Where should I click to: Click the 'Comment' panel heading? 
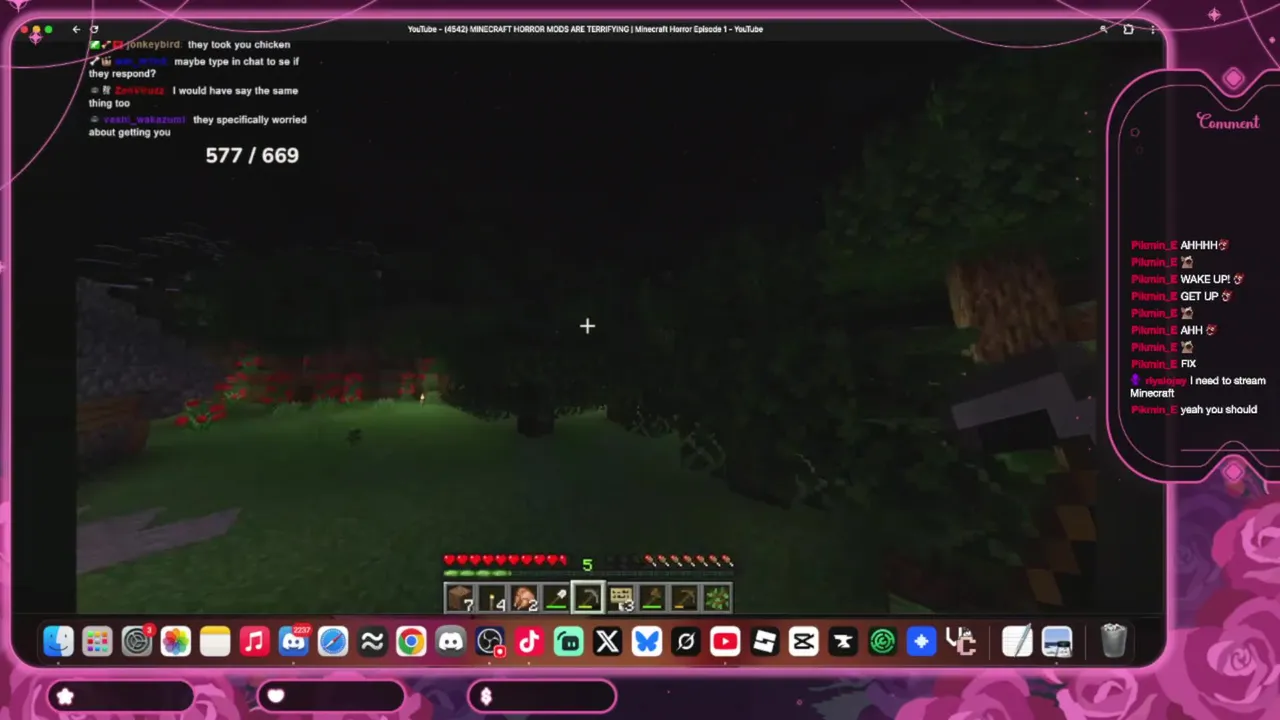(1228, 122)
